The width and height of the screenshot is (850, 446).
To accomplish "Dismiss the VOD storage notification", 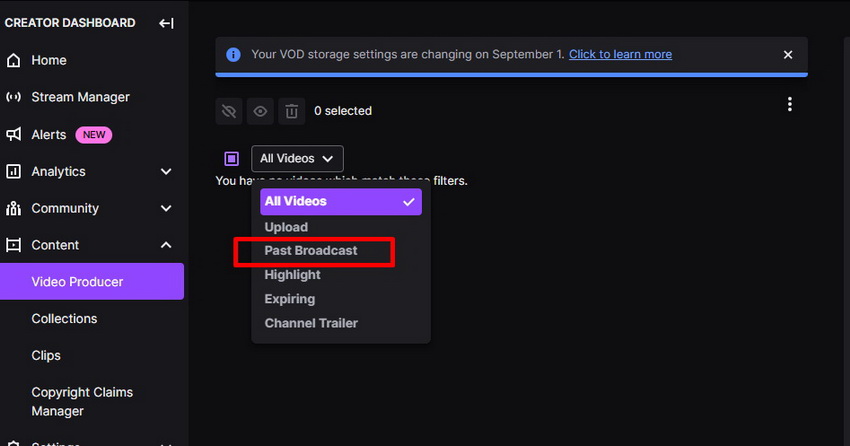I will [x=788, y=55].
